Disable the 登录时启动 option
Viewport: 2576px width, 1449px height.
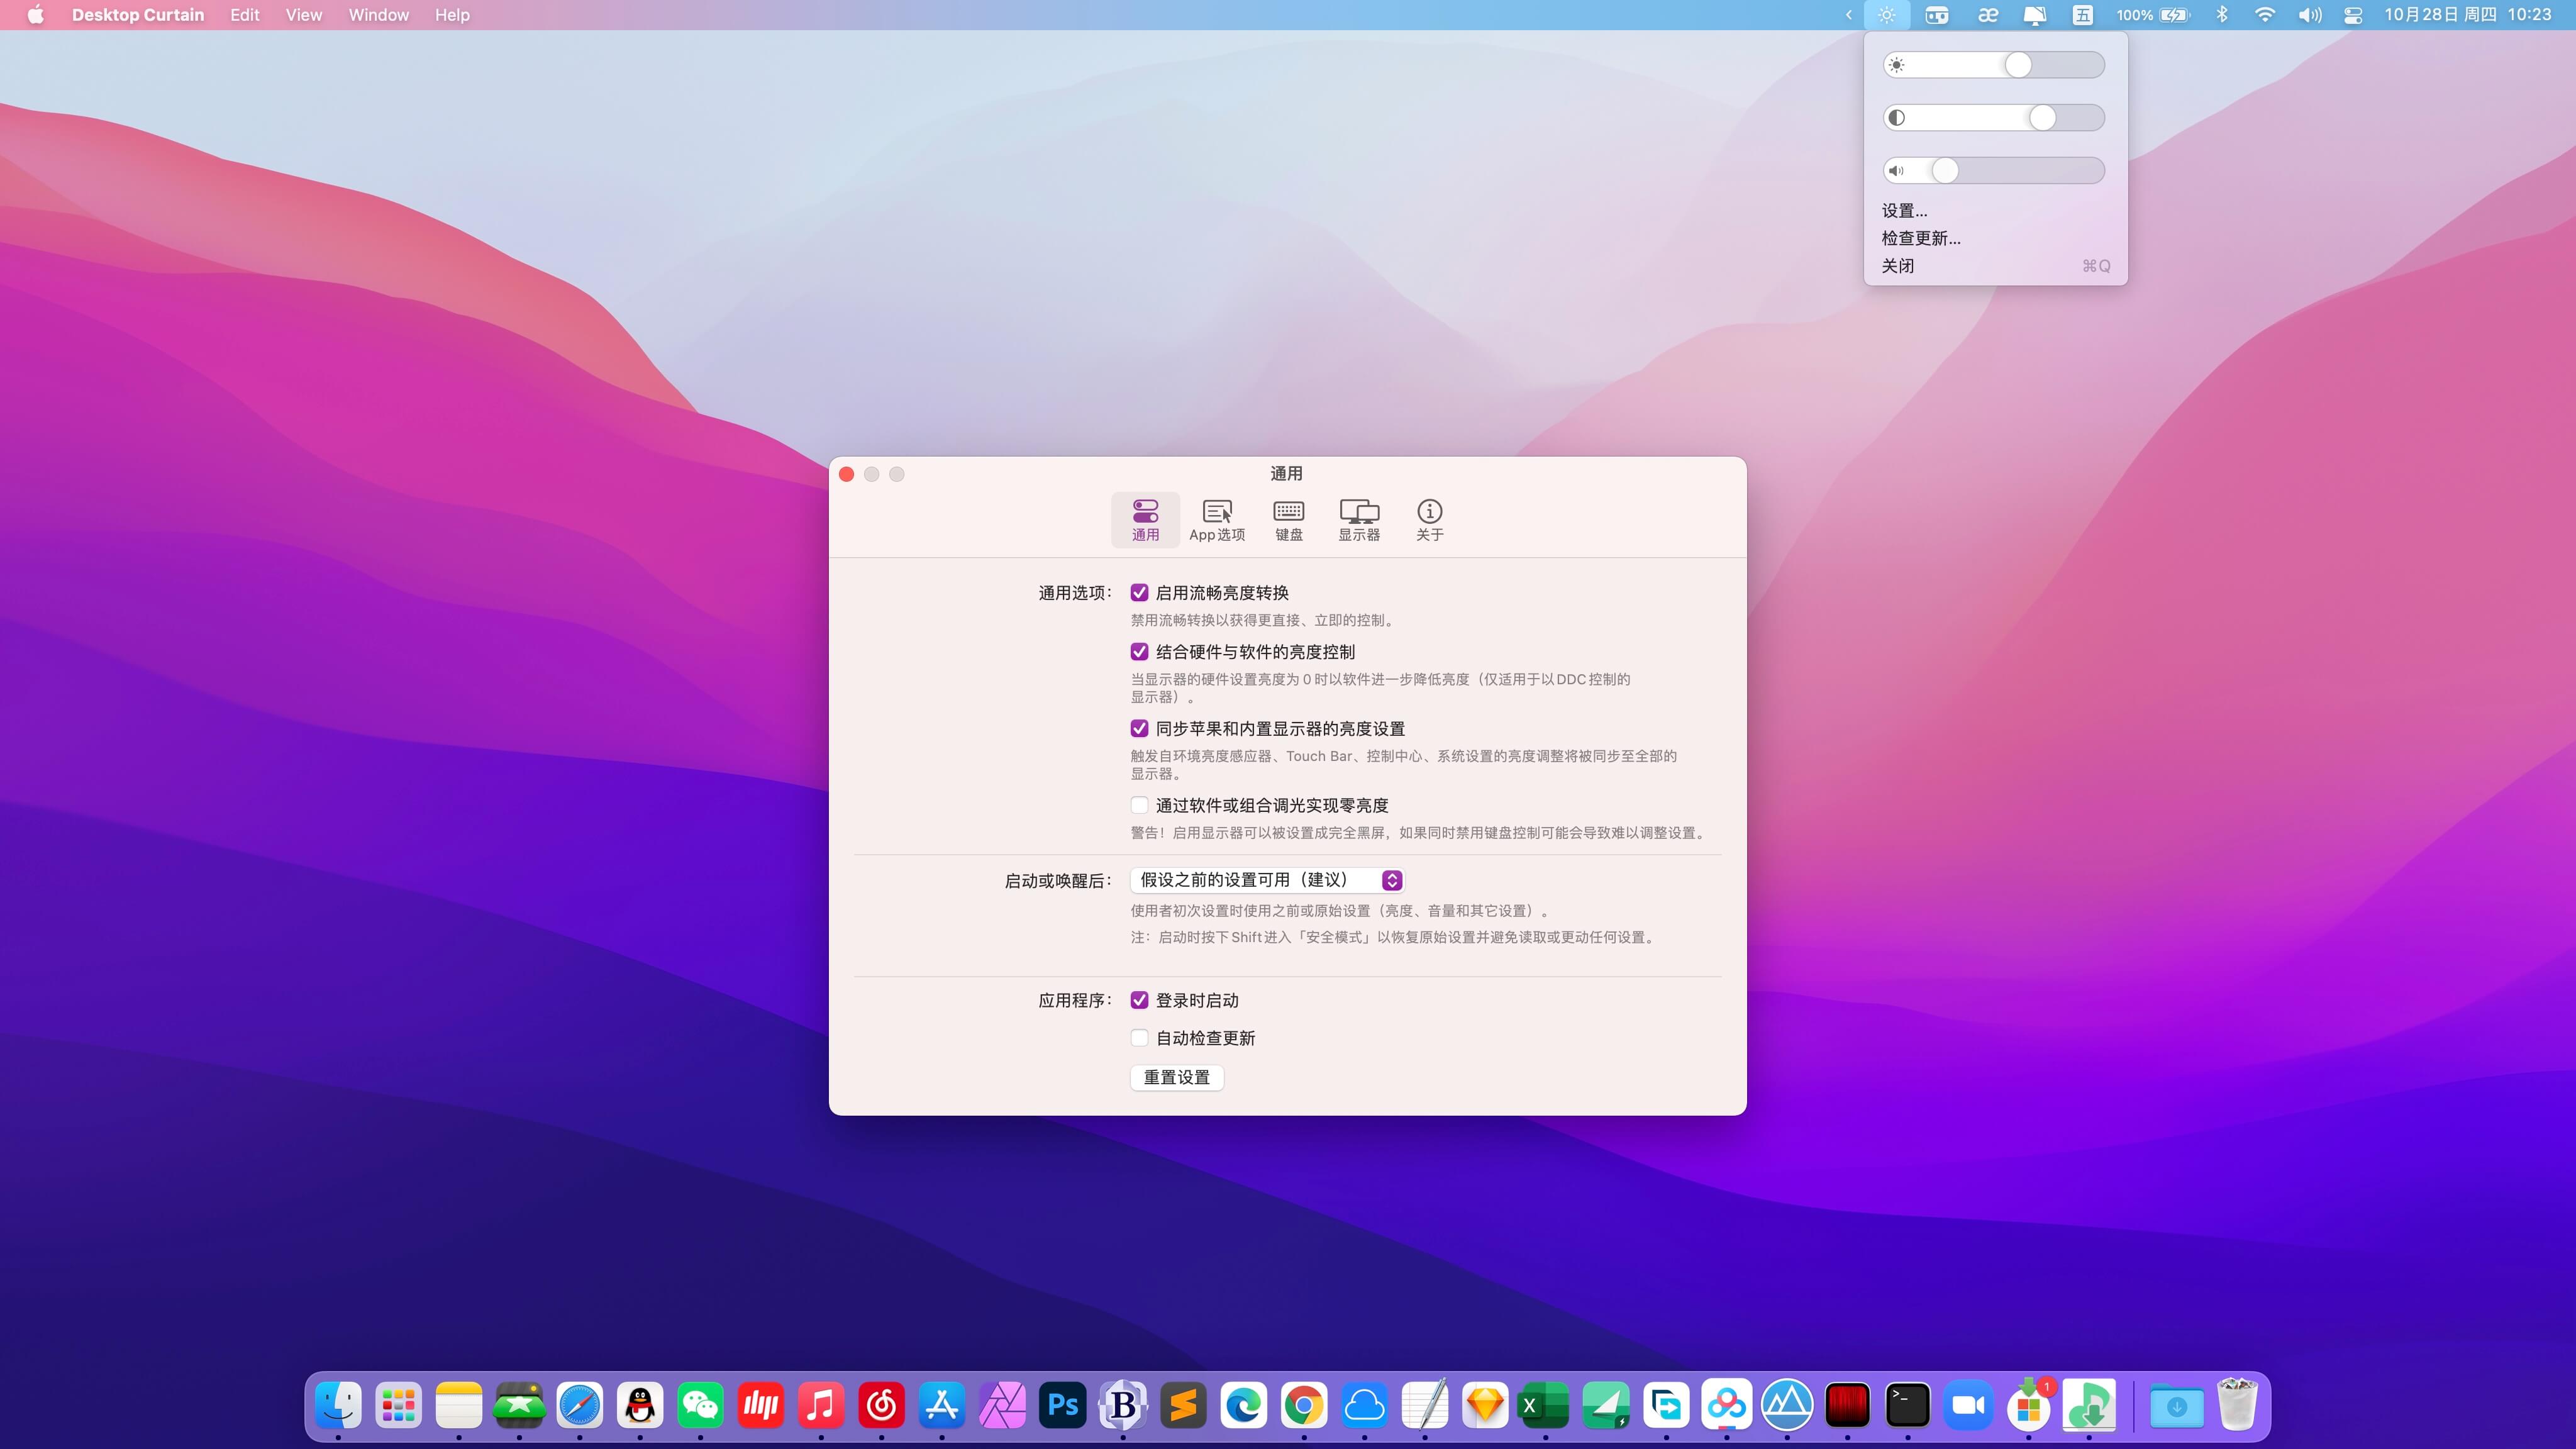[1139, 999]
